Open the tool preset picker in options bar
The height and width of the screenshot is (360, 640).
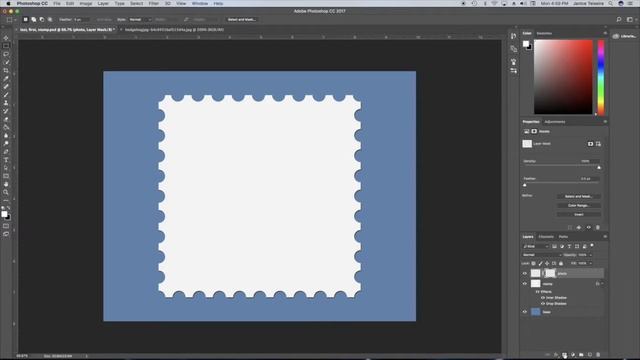11,20
